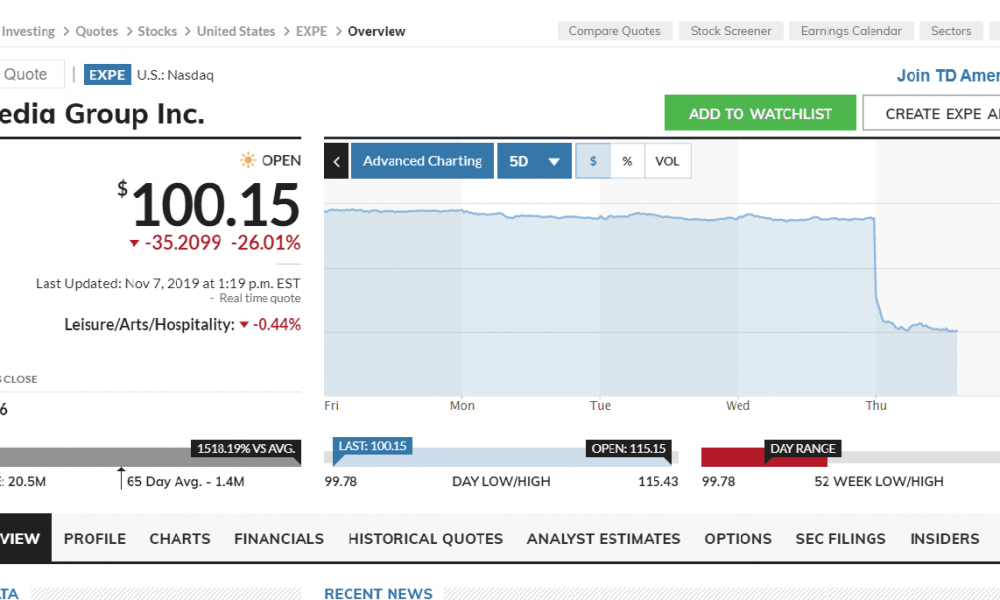Click the Real time quote note
1000x600 pixels.
(x=260, y=298)
